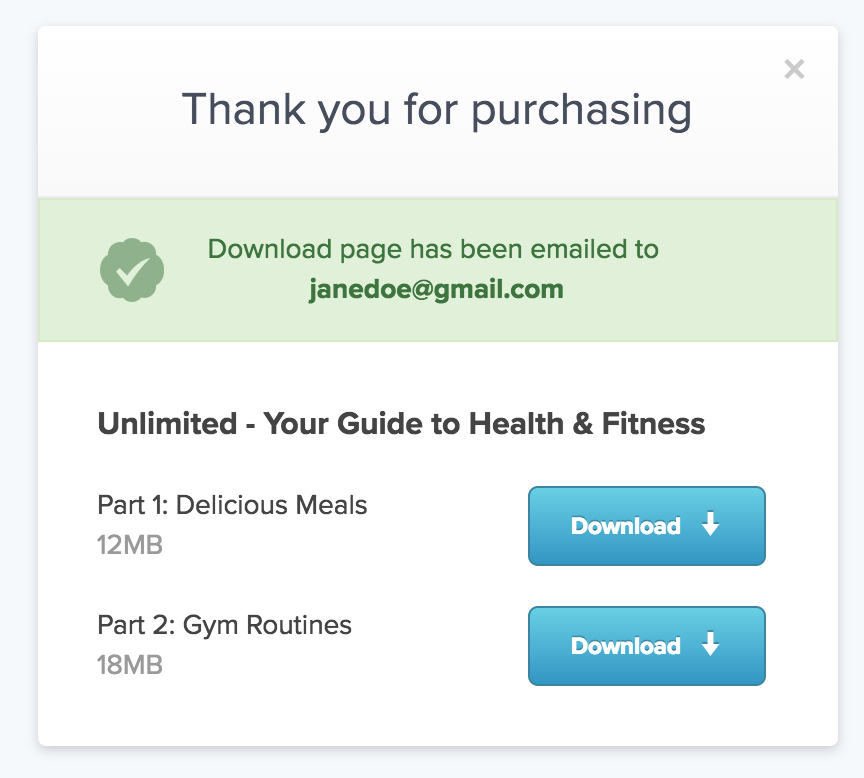Click the green verified checkmark badge
864x778 pixels.
132,270
